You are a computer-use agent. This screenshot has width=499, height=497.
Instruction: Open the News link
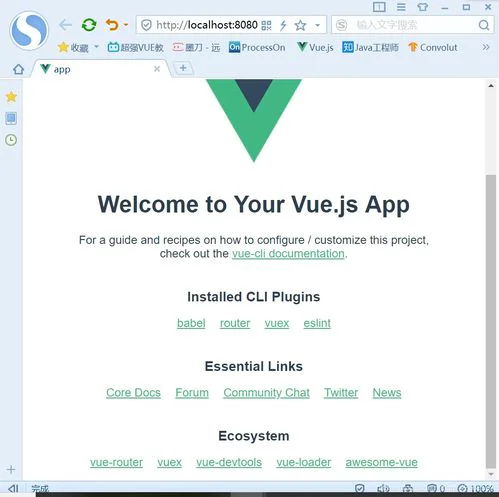(387, 393)
